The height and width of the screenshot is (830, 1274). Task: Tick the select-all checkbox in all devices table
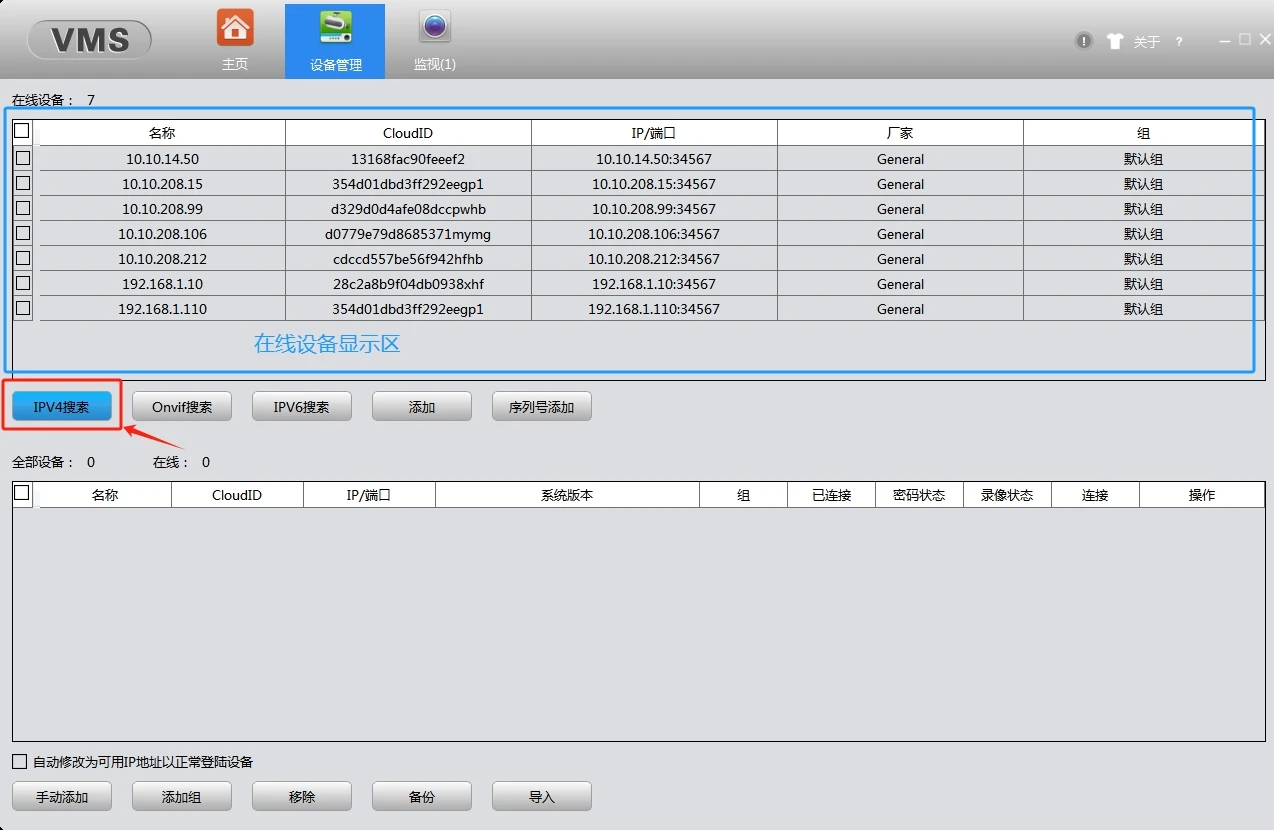coord(22,493)
